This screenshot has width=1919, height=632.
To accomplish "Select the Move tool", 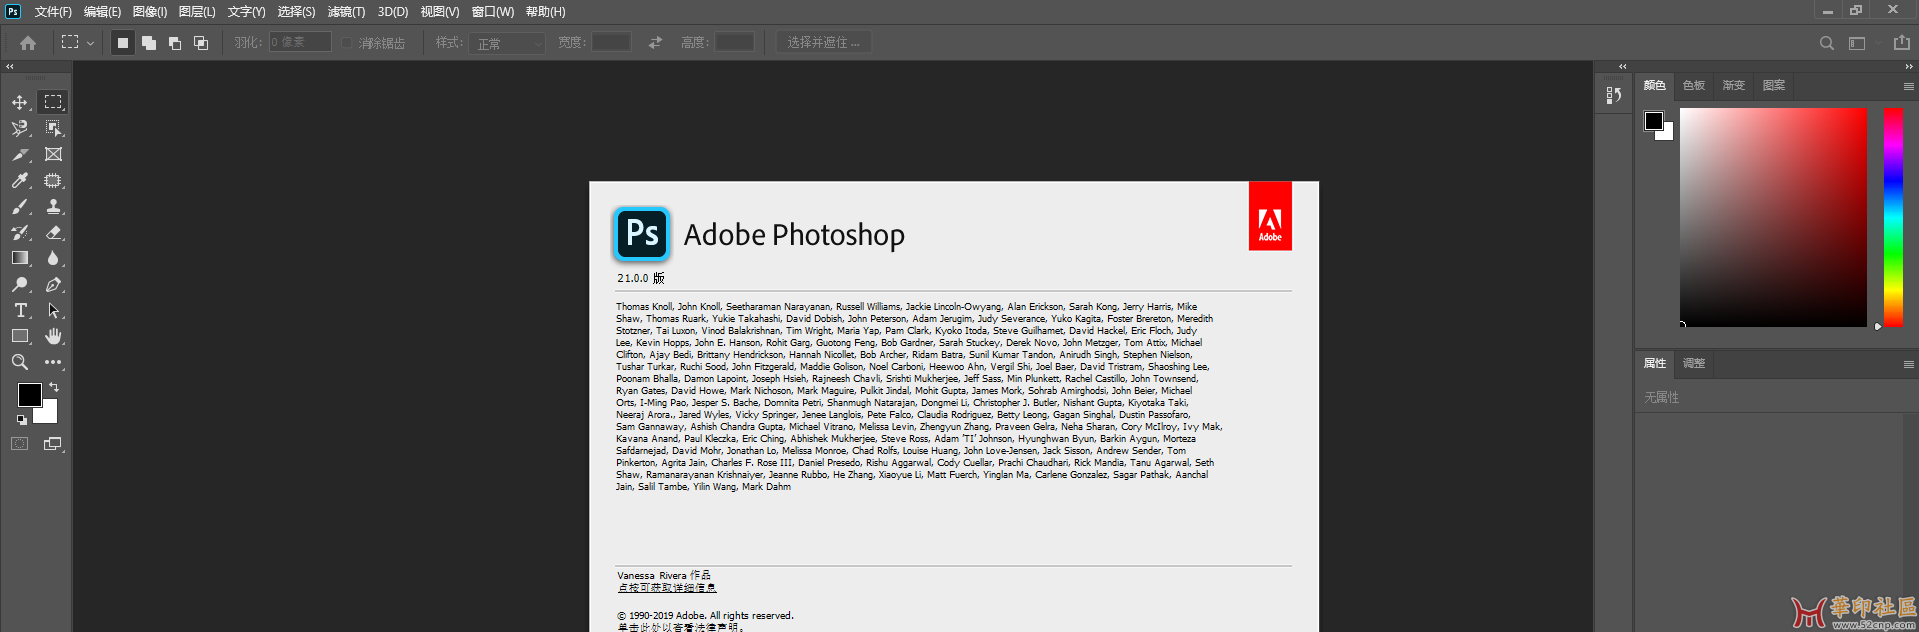I will click(x=20, y=102).
